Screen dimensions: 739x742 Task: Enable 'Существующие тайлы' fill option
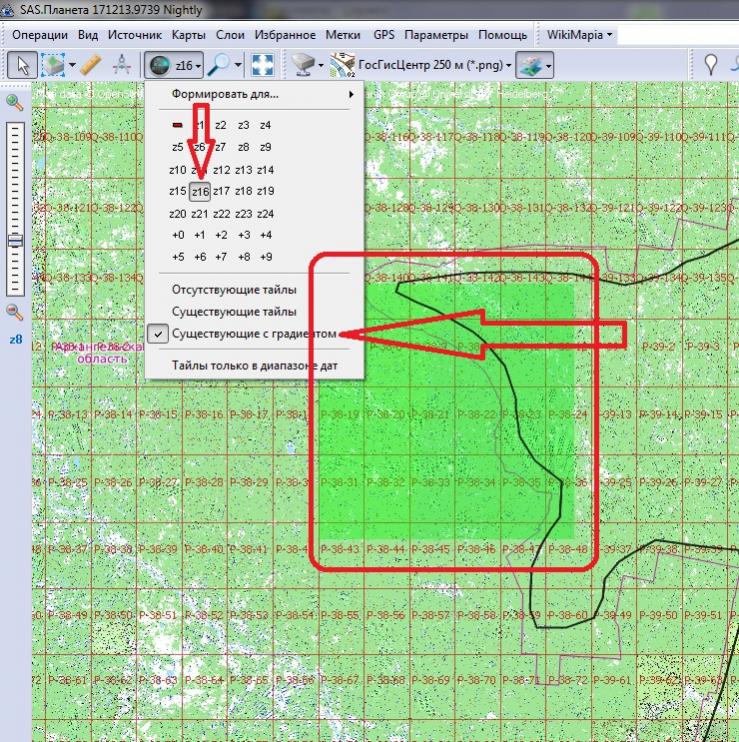(x=233, y=311)
